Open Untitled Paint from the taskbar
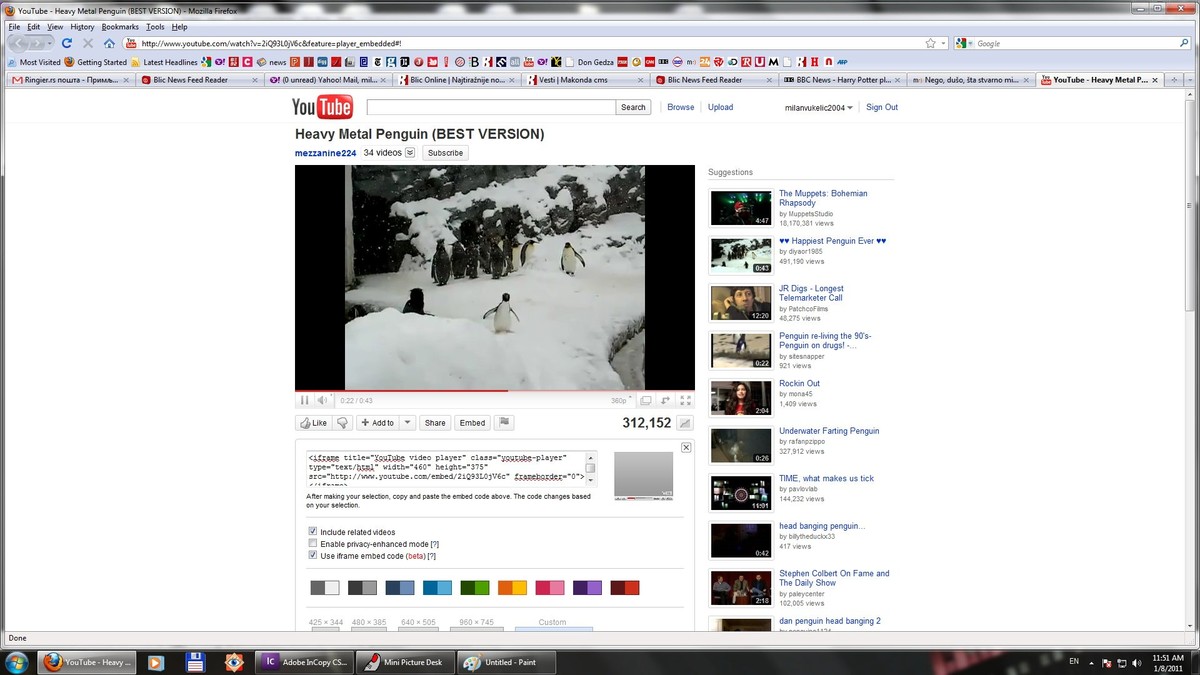This screenshot has width=1200, height=675. (506, 662)
